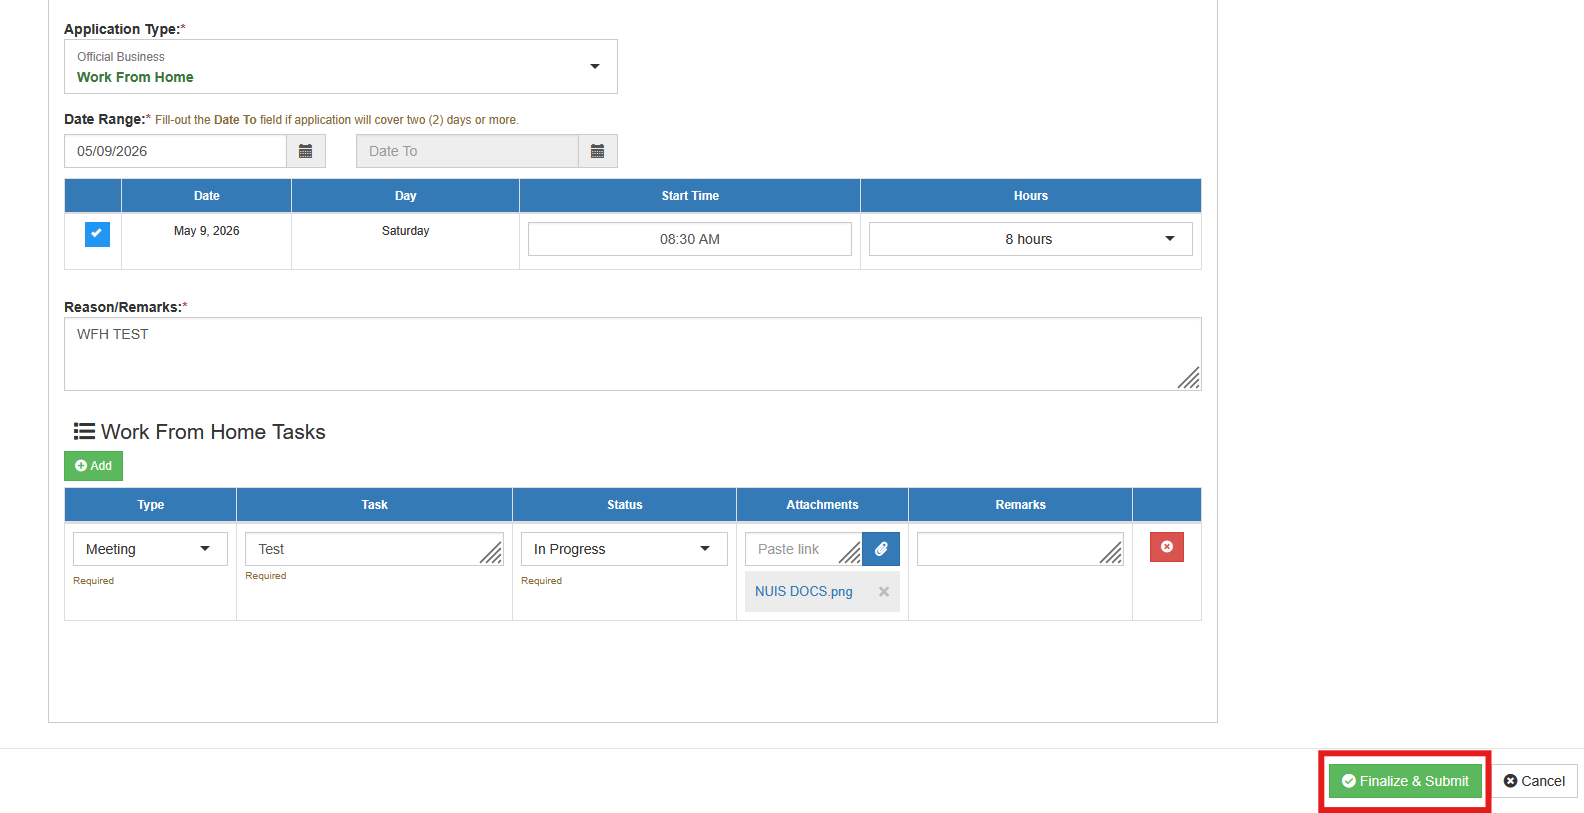Click the Work From Home Tasks heading
Screen dimensions: 1584x813
[x=200, y=432]
